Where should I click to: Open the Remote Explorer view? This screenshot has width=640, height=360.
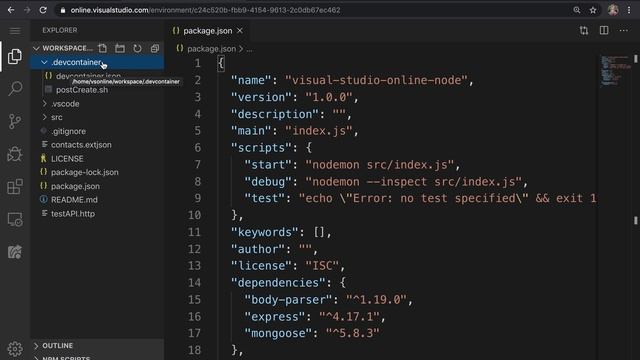click(15, 220)
